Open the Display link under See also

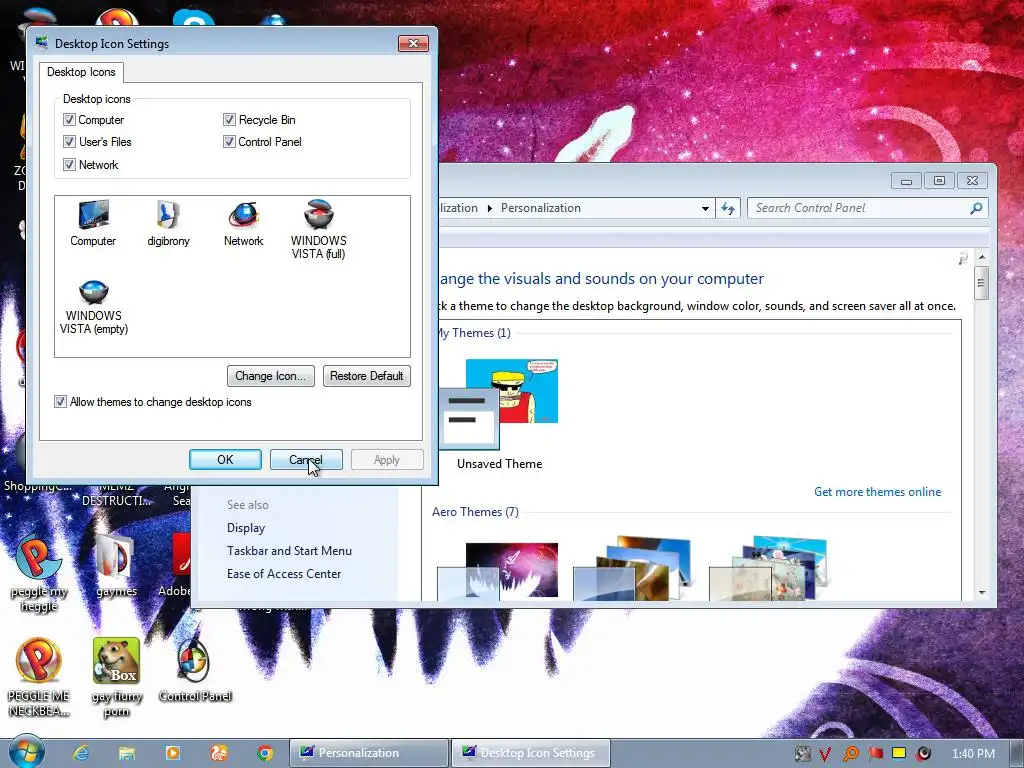(246, 528)
